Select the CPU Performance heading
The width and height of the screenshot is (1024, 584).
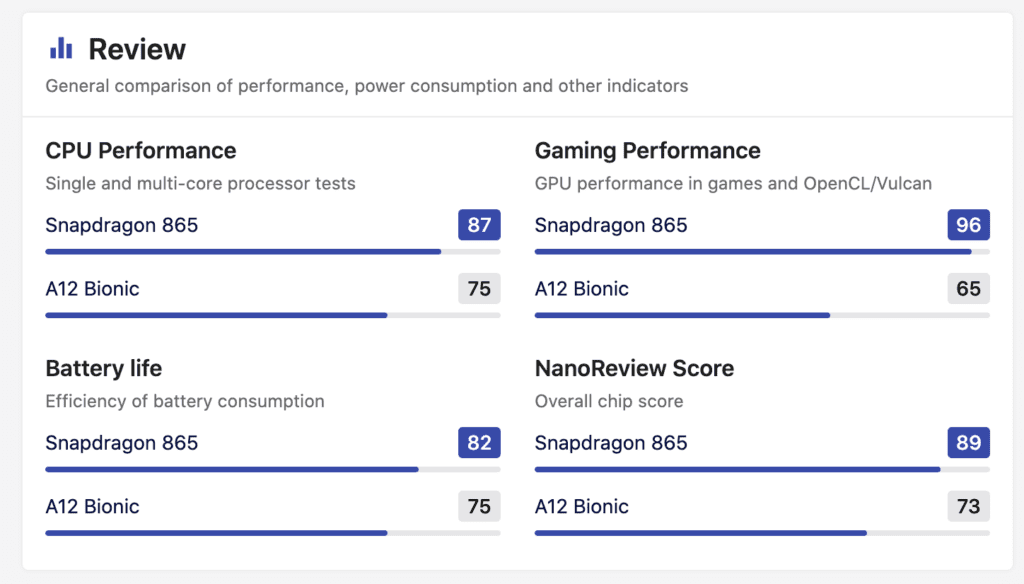(x=141, y=151)
